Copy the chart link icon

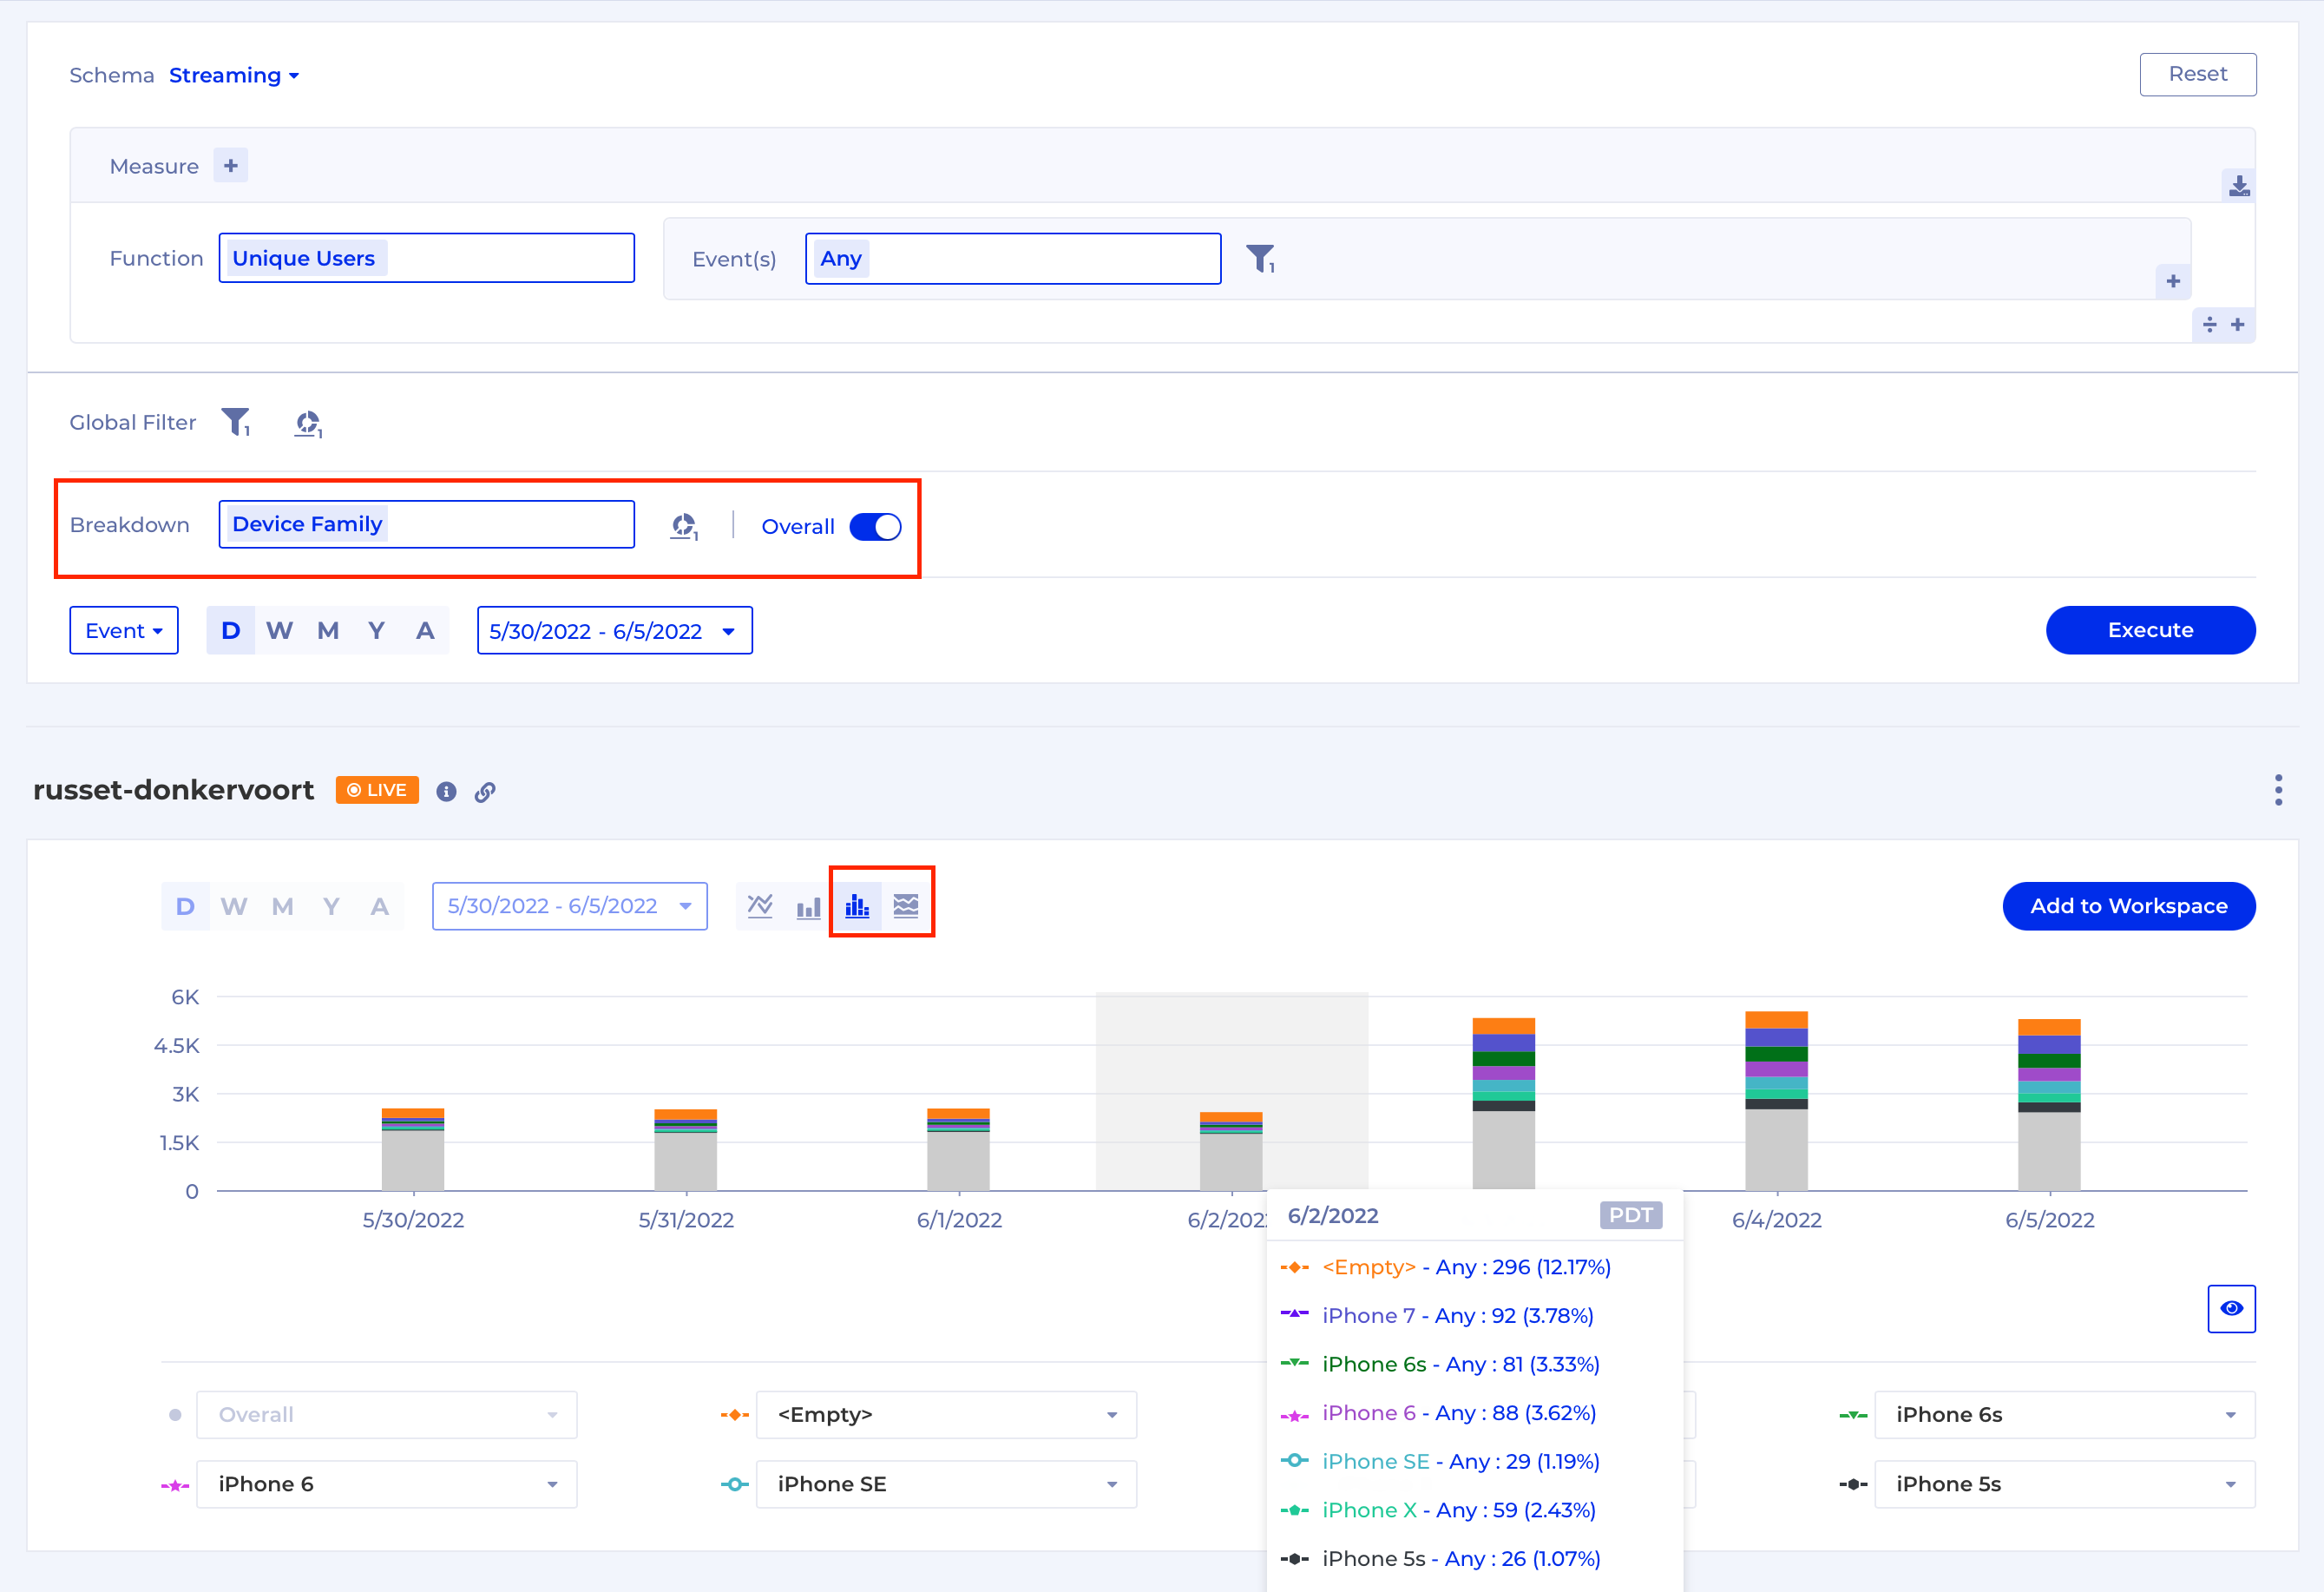click(x=485, y=792)
